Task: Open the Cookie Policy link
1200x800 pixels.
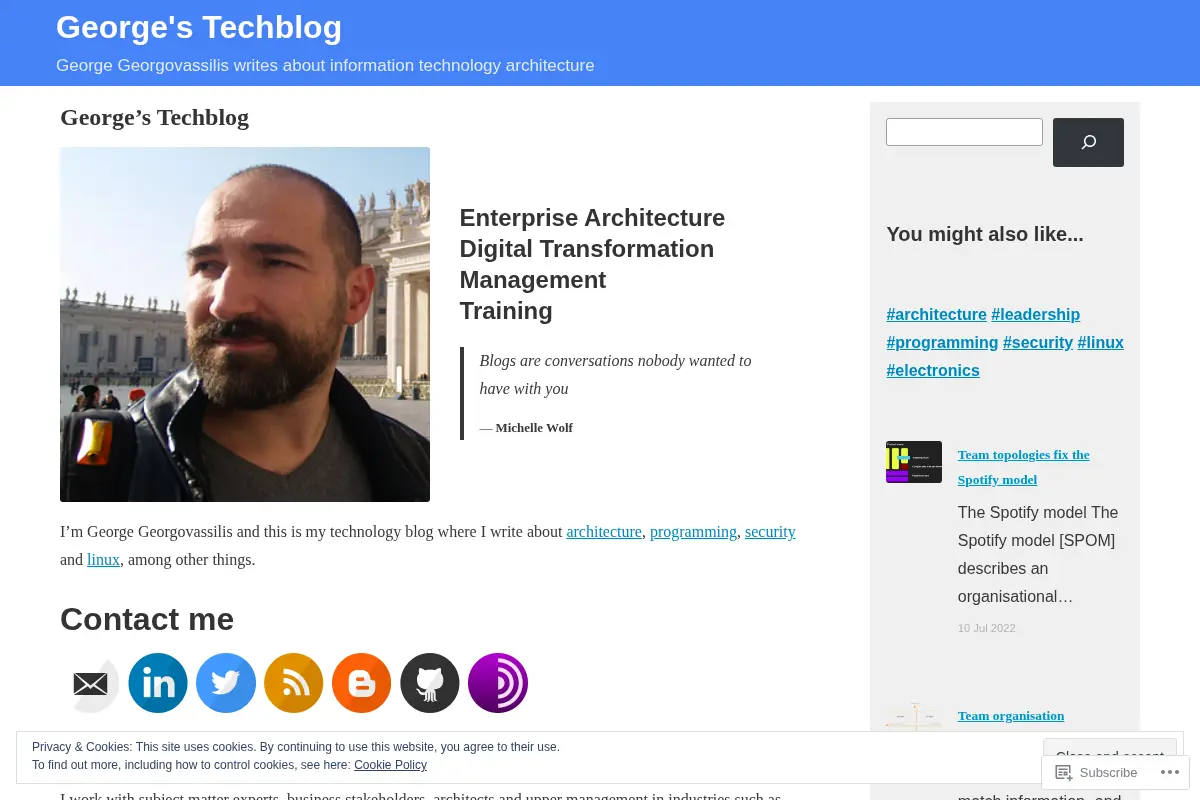Action: pyautogui.click(x=390, y=765)
